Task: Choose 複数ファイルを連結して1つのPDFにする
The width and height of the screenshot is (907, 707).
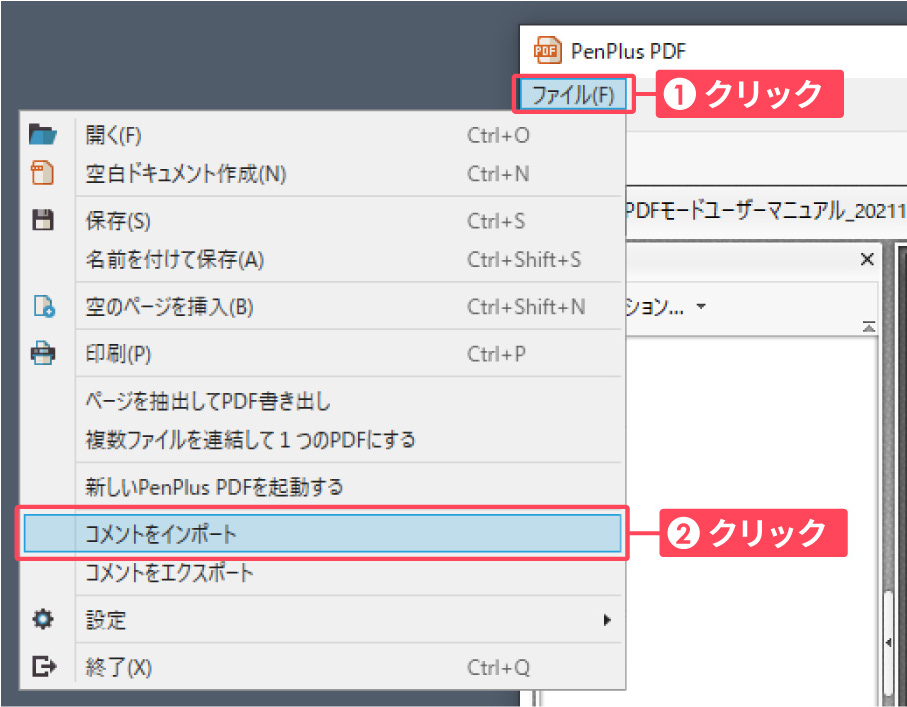Action: [x=322, y=440]
